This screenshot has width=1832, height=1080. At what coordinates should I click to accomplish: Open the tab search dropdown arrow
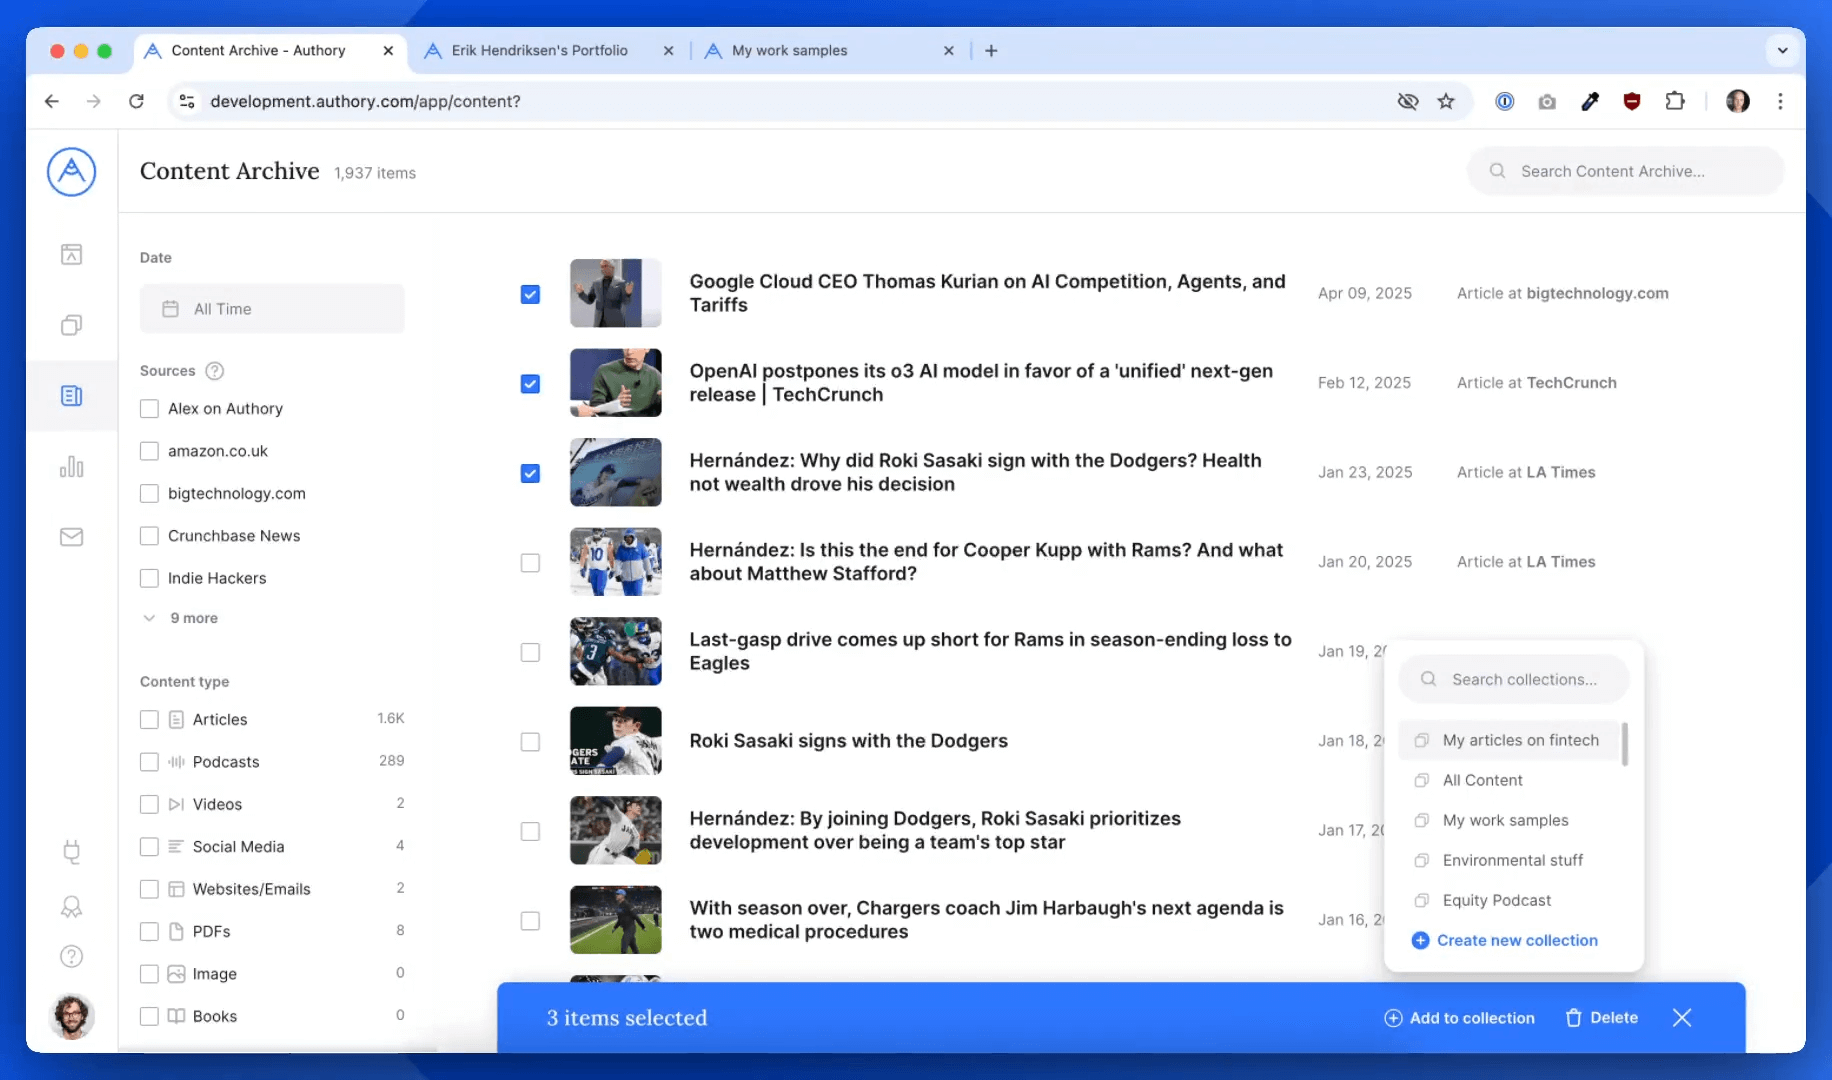[1782, 51]
